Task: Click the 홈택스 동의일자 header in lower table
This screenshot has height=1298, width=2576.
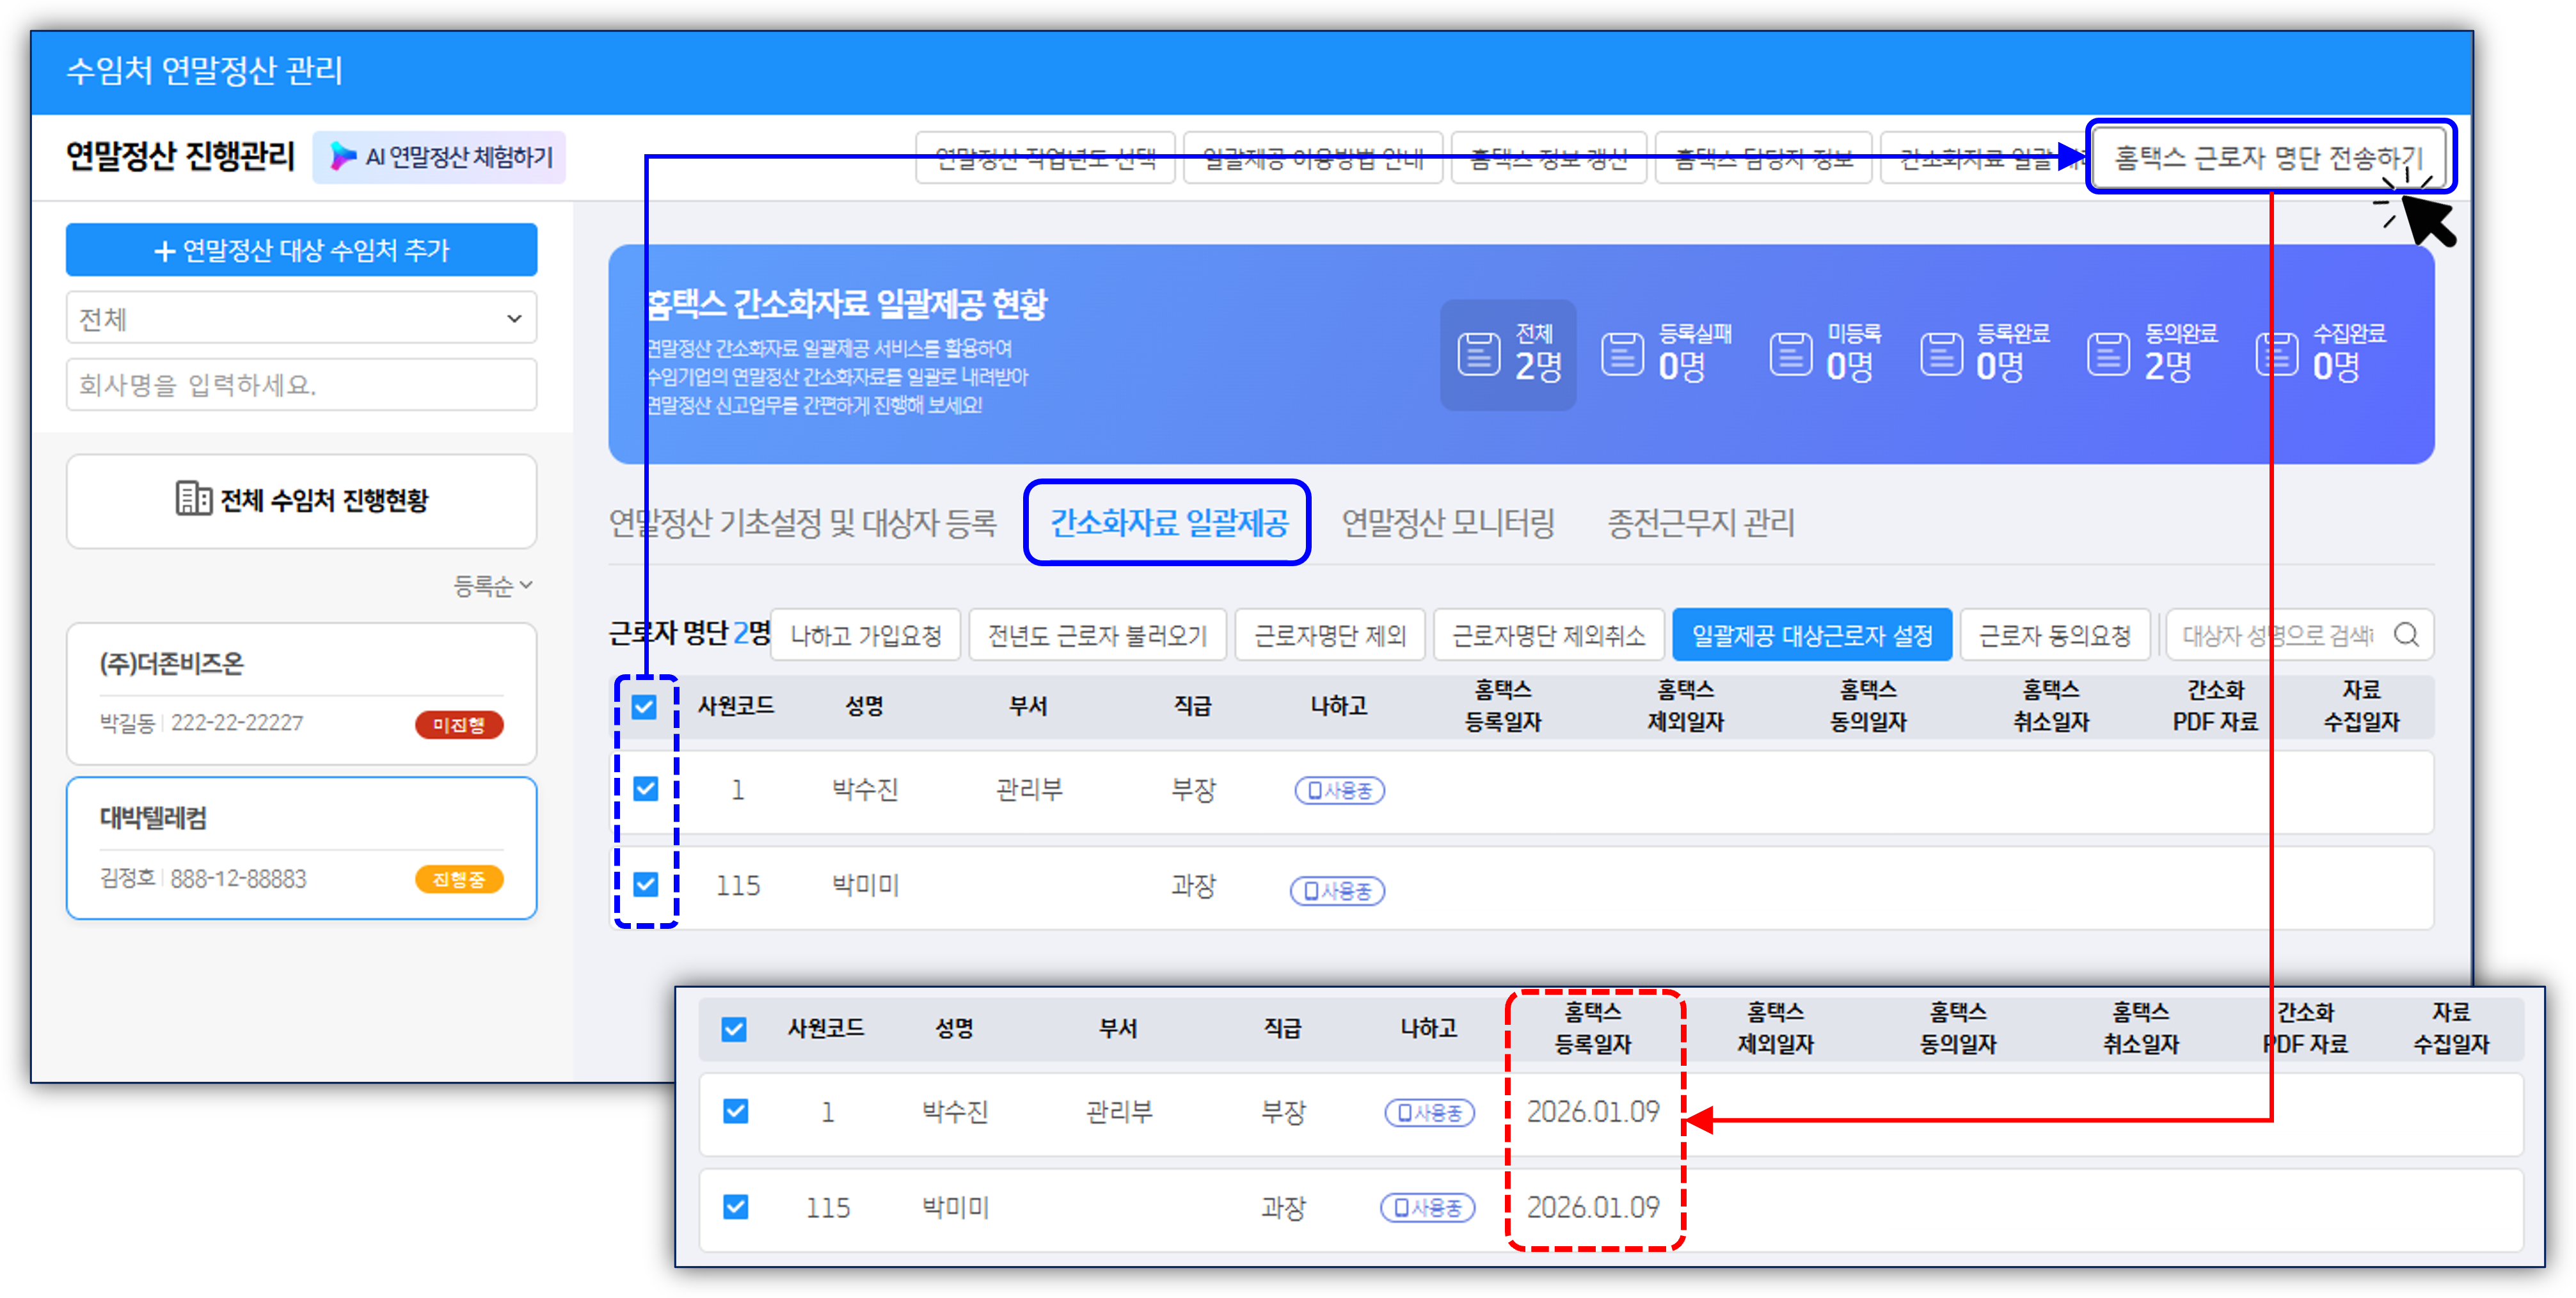Action: [1958, 1028]
